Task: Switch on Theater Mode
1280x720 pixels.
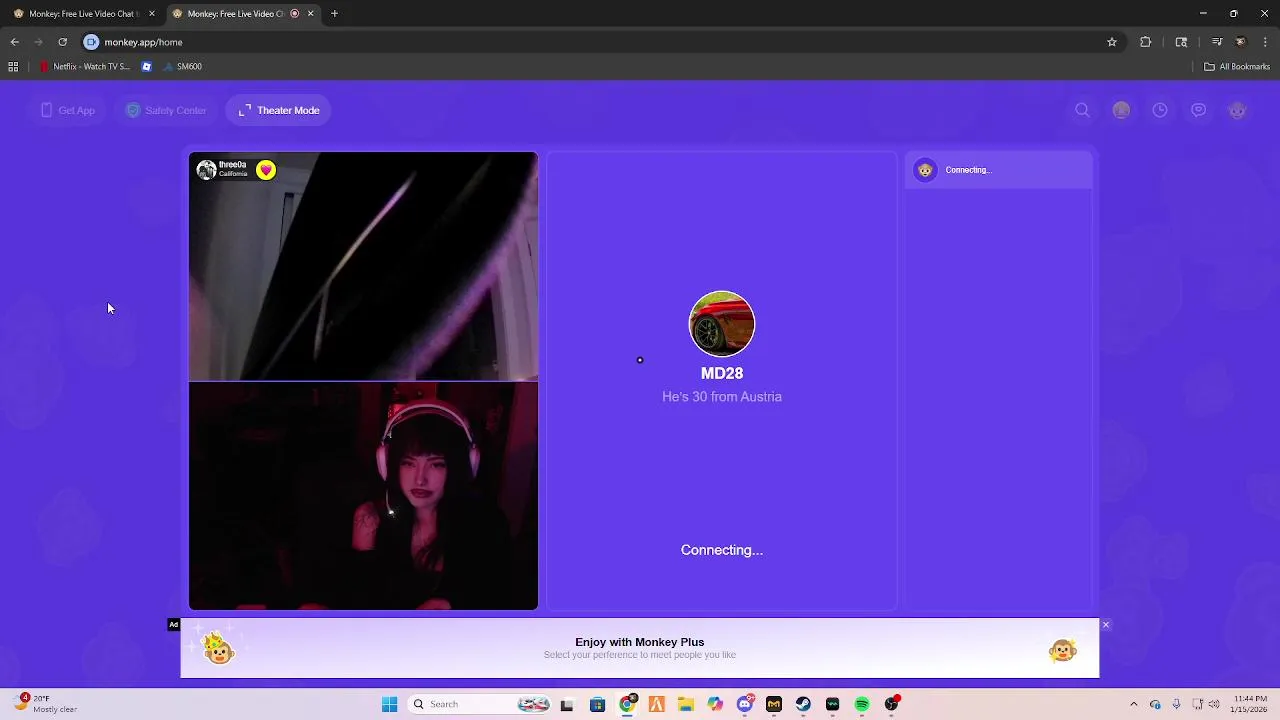Action: point(279,110)
